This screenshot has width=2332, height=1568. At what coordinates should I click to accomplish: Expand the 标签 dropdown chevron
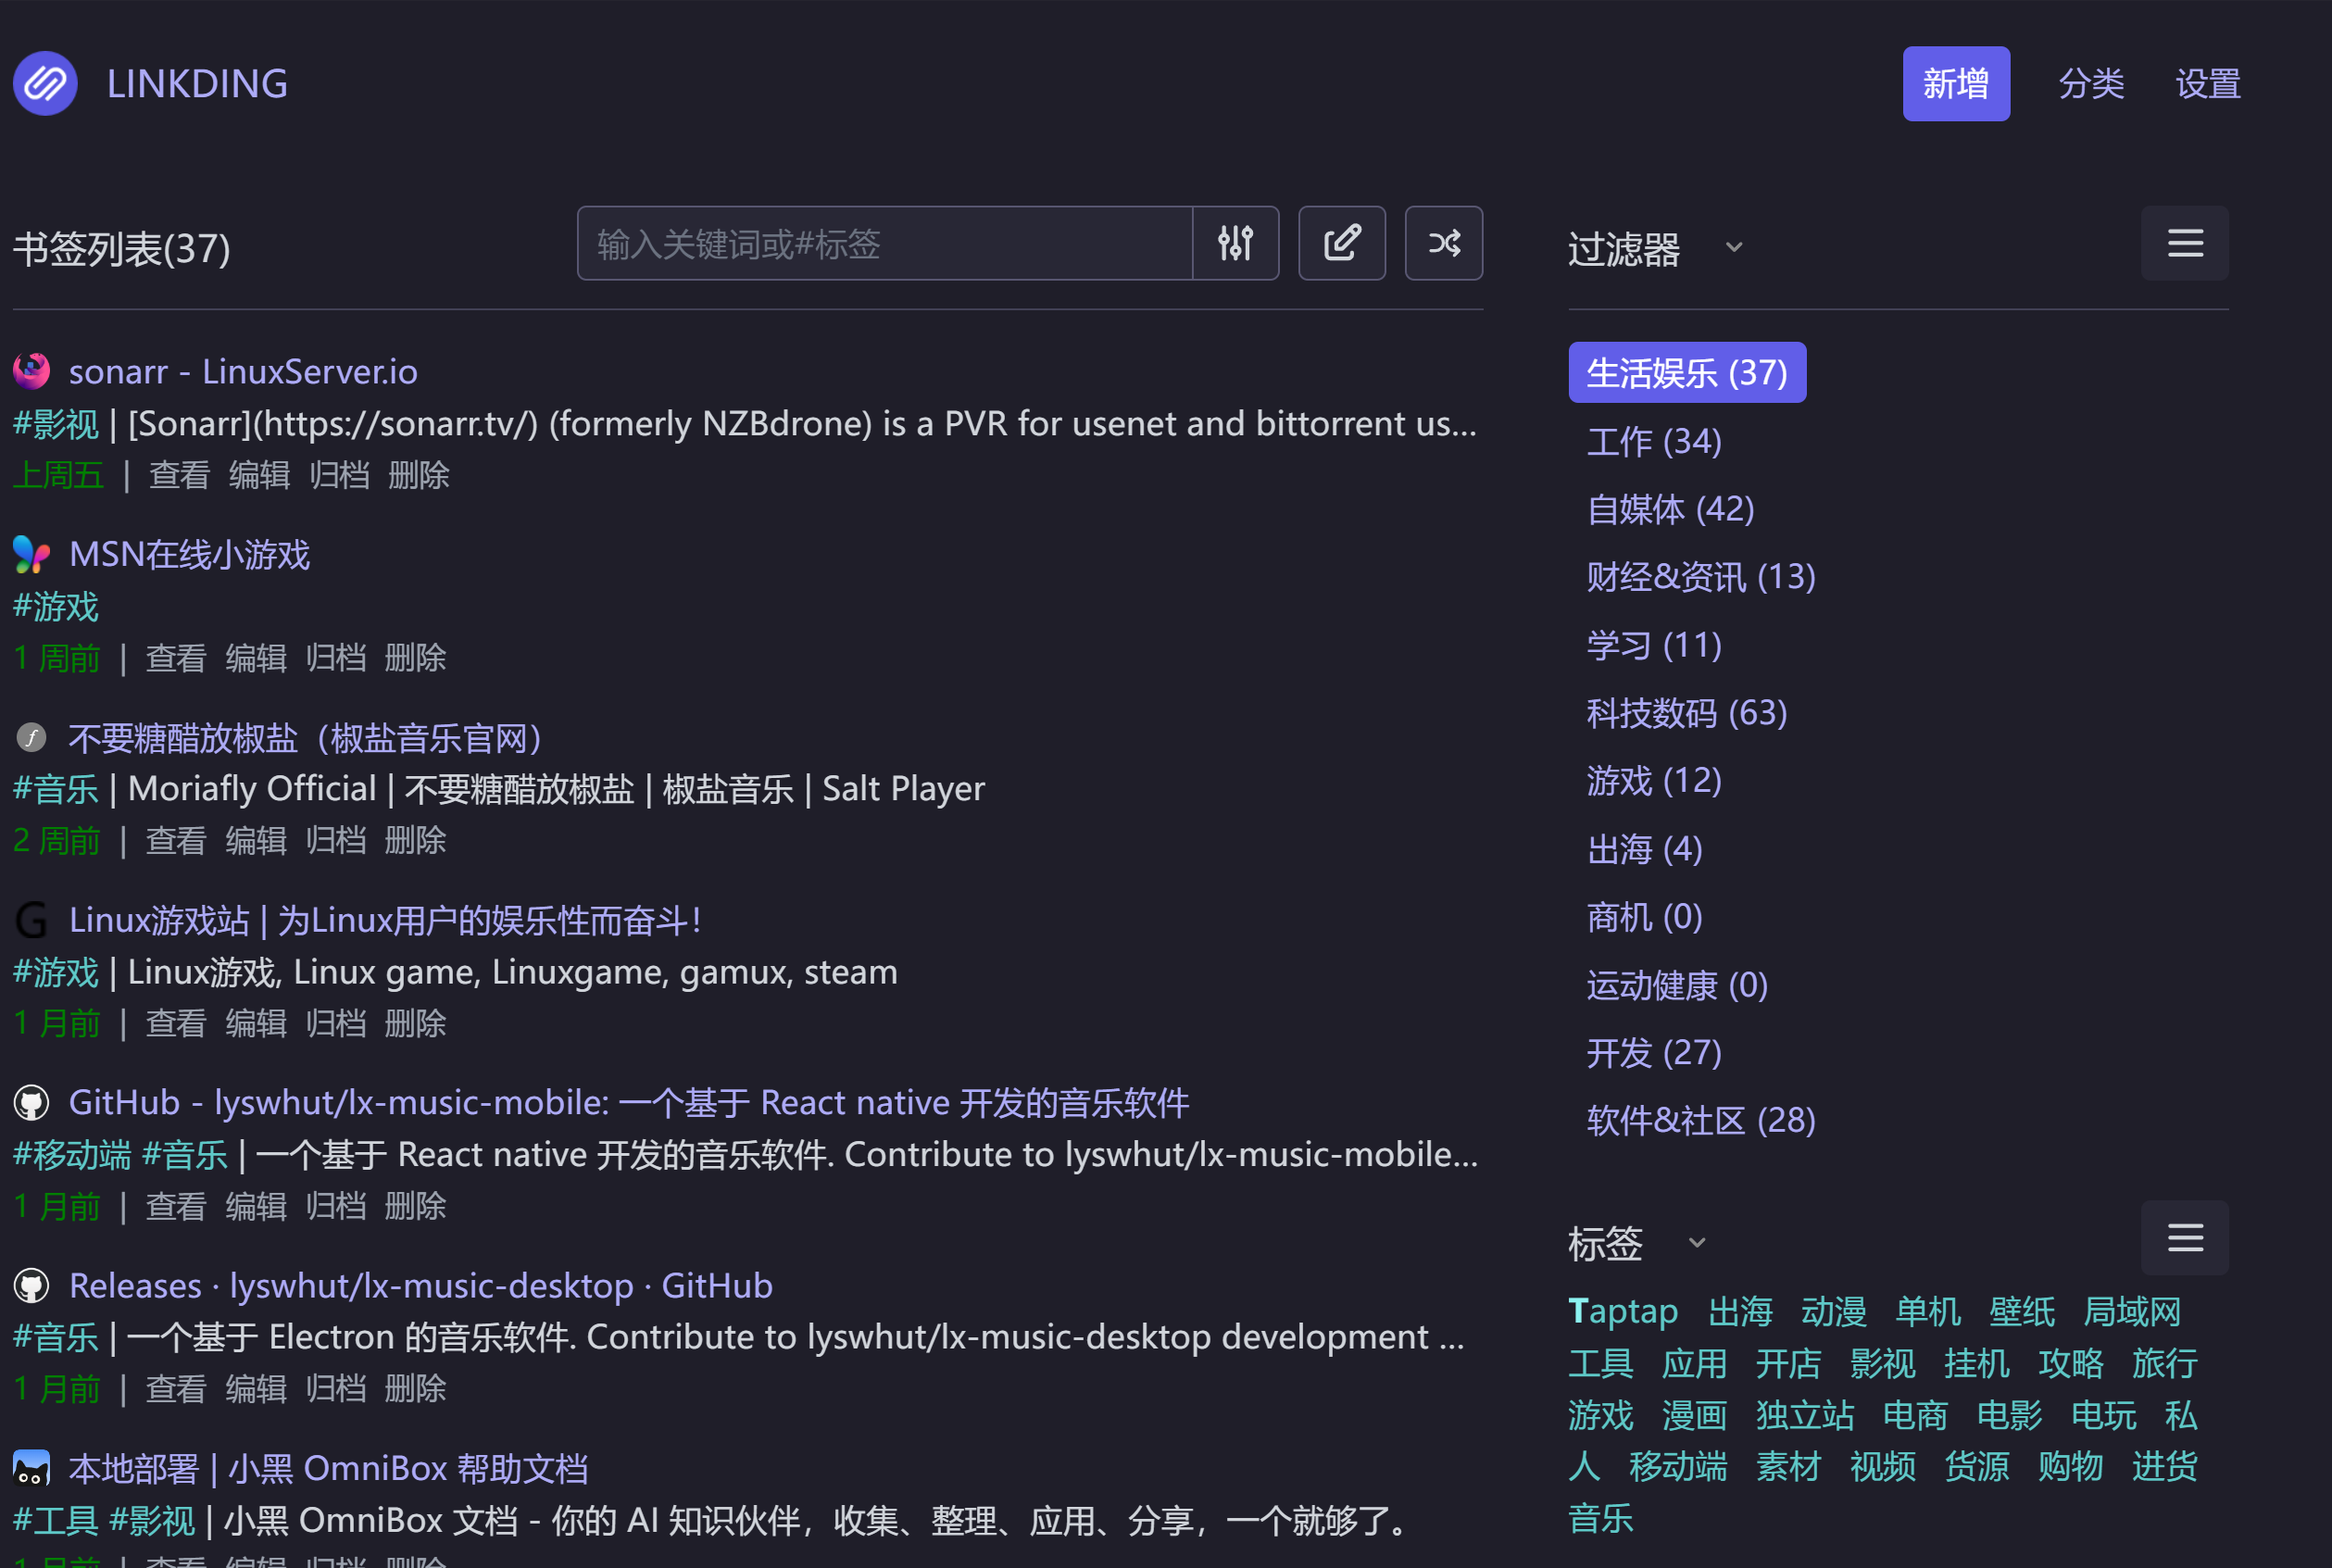tap(1697, 1243)
